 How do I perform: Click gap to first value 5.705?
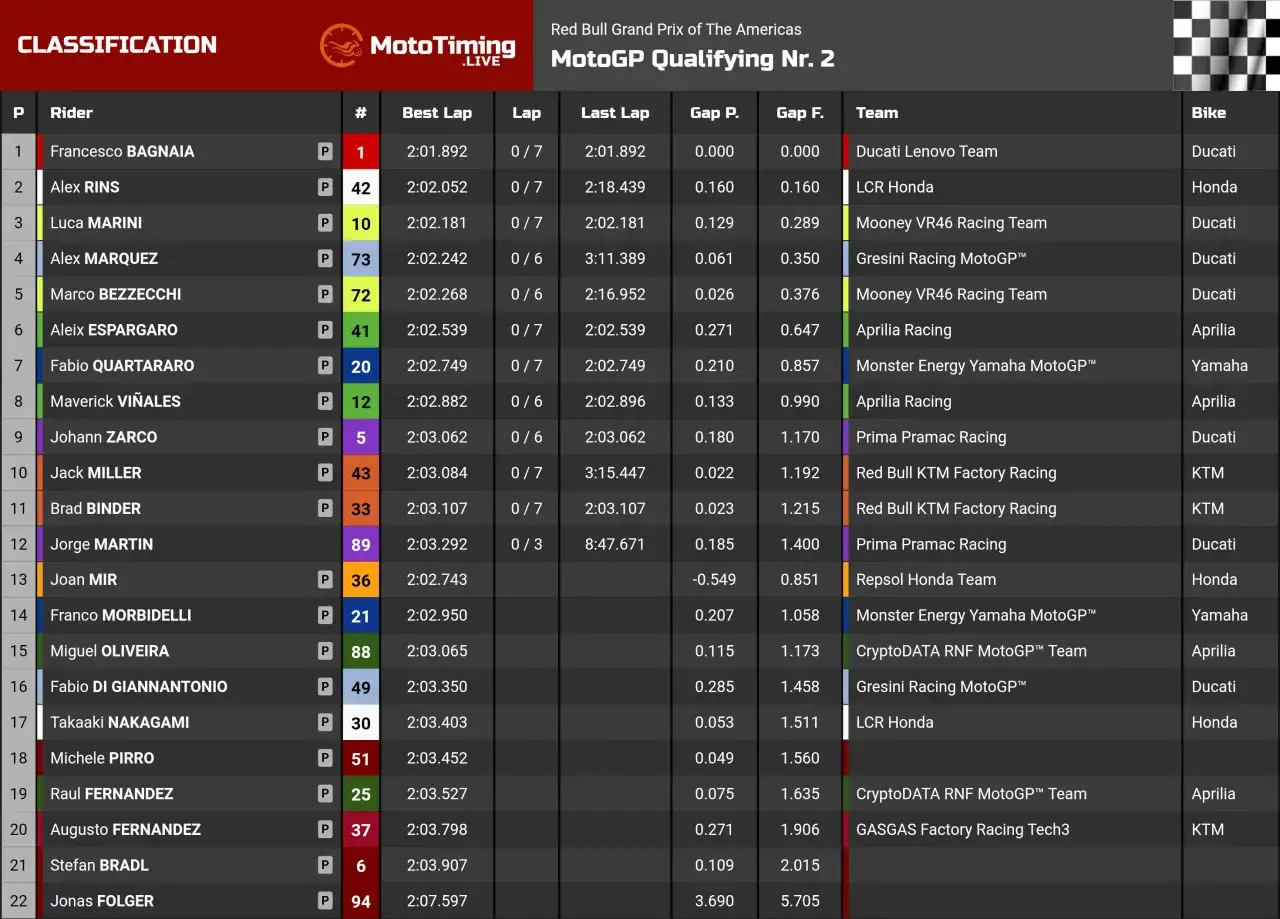(800, 901)
